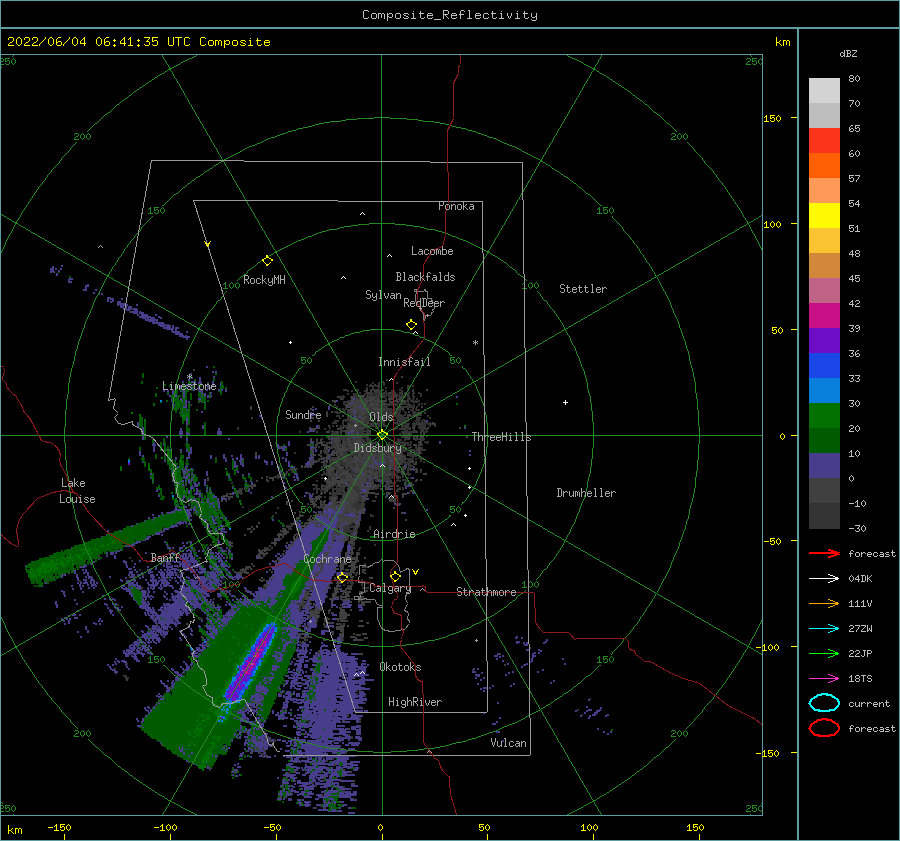
Task: Click the 20 dBZ green color swatch
Action: [x=824, y=416]
